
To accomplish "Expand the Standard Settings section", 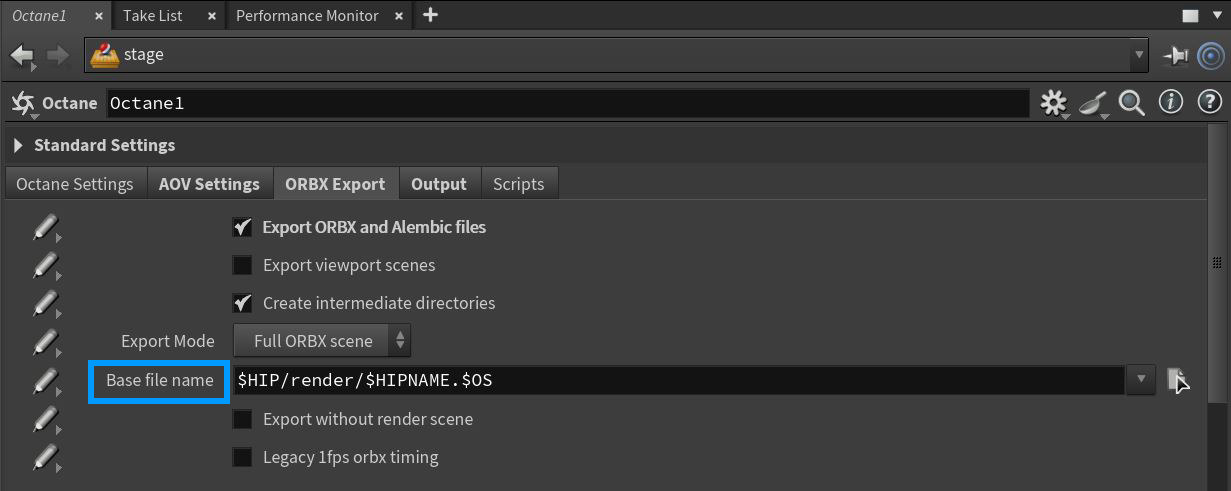I will (x=19, y=146).
